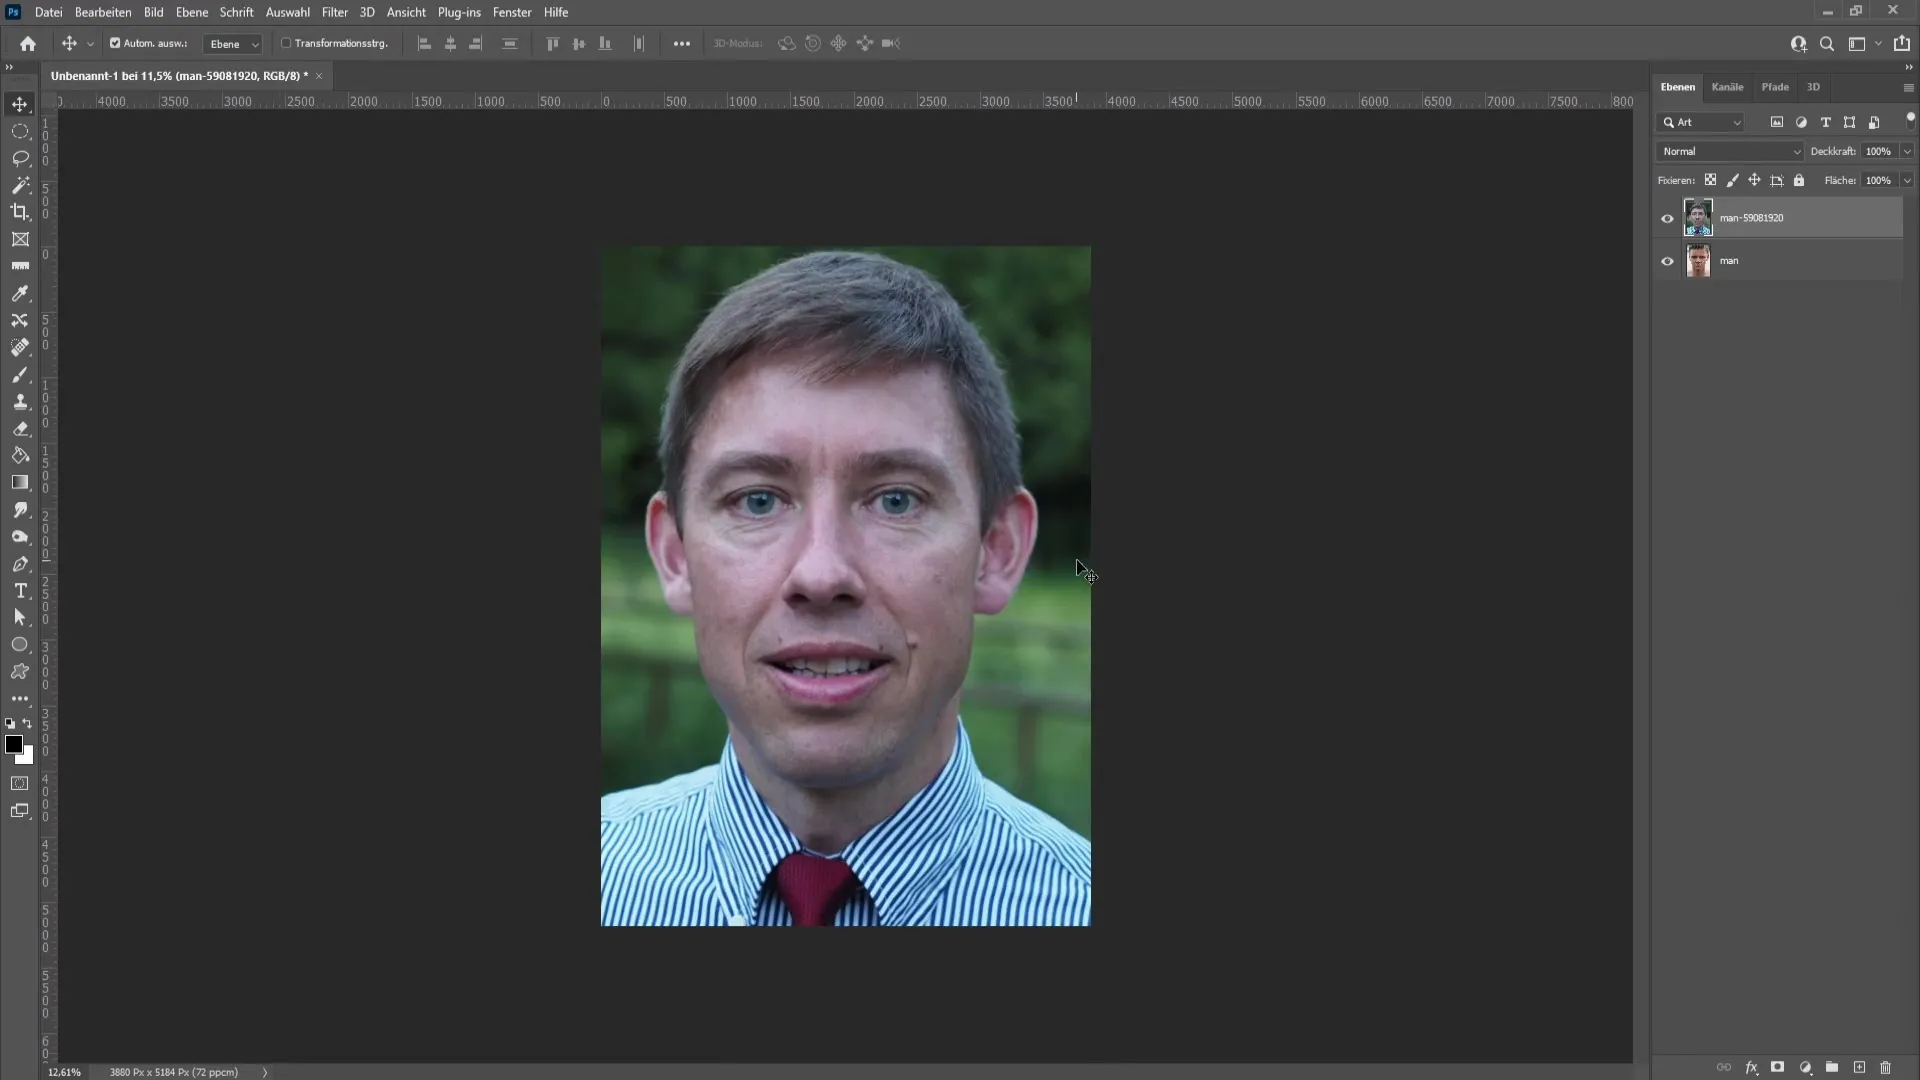Switch to the Pfade tab
The width and height of the screenshot is (1920, 1080).
[1775, 86]
